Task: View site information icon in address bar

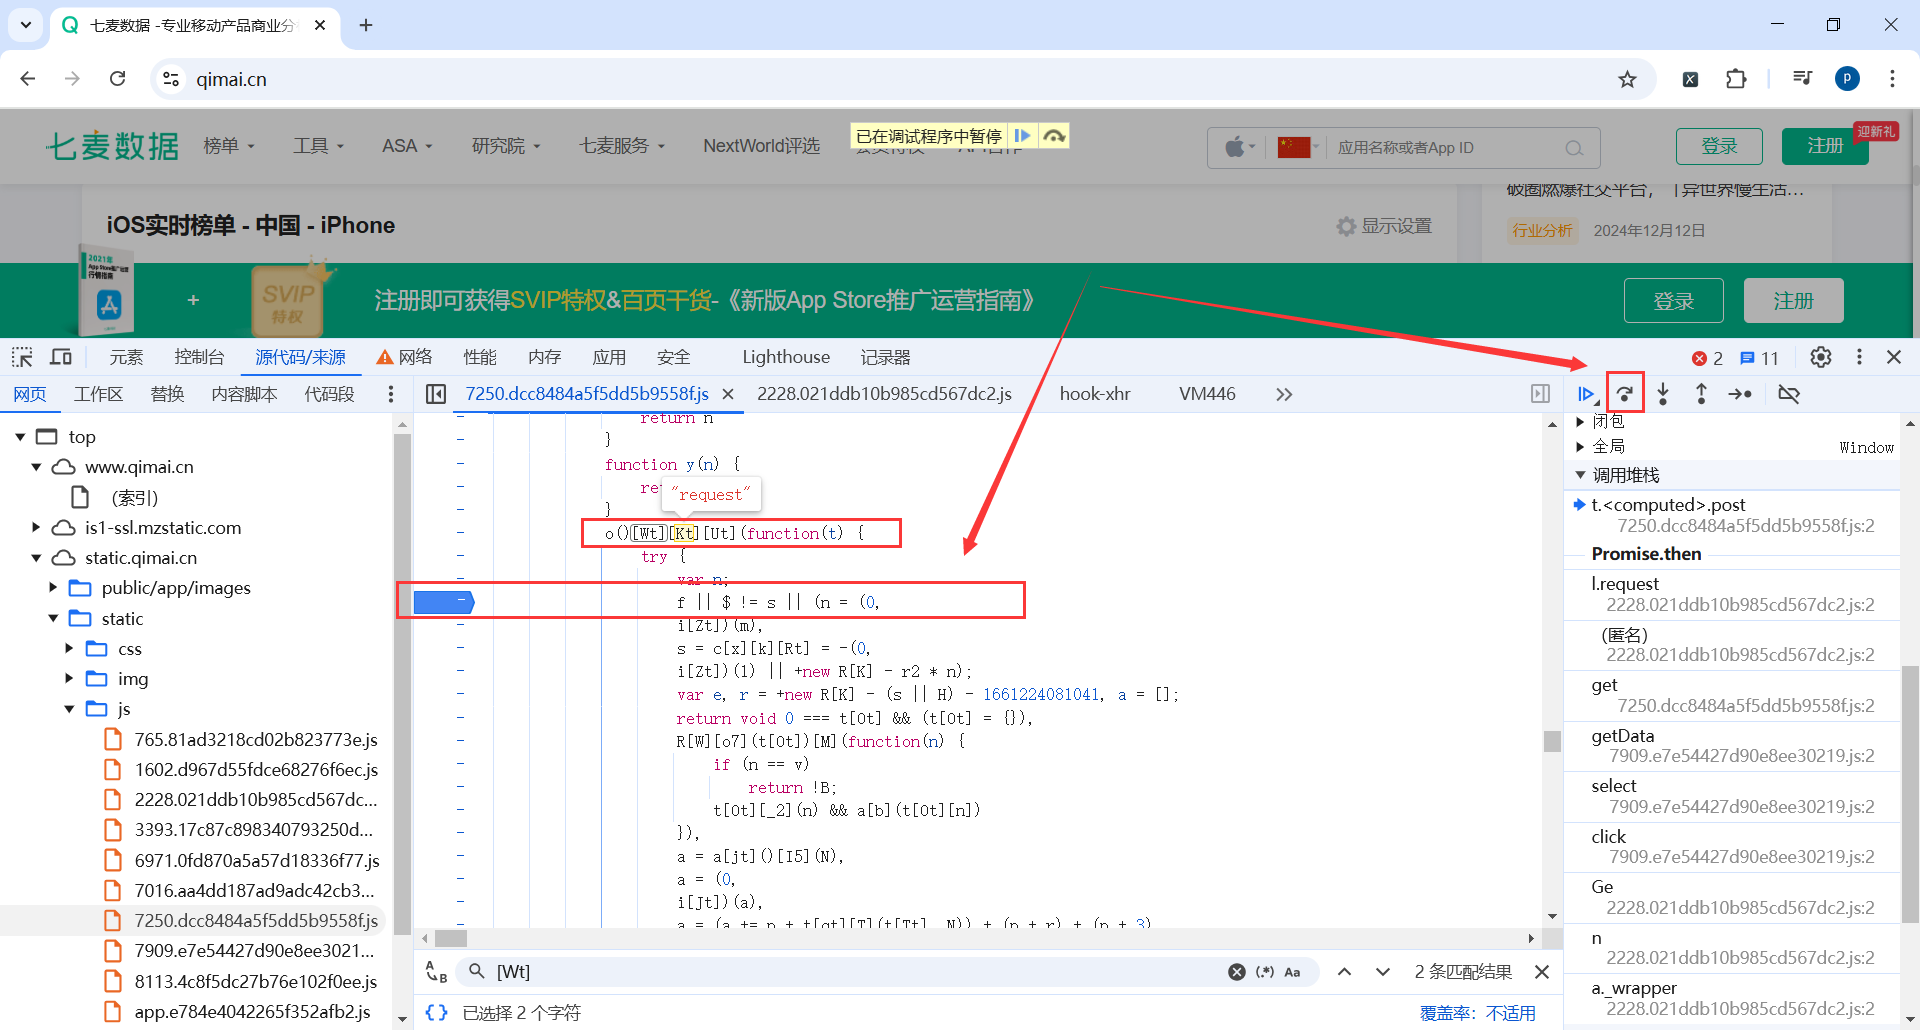Action: pos(171,79)
